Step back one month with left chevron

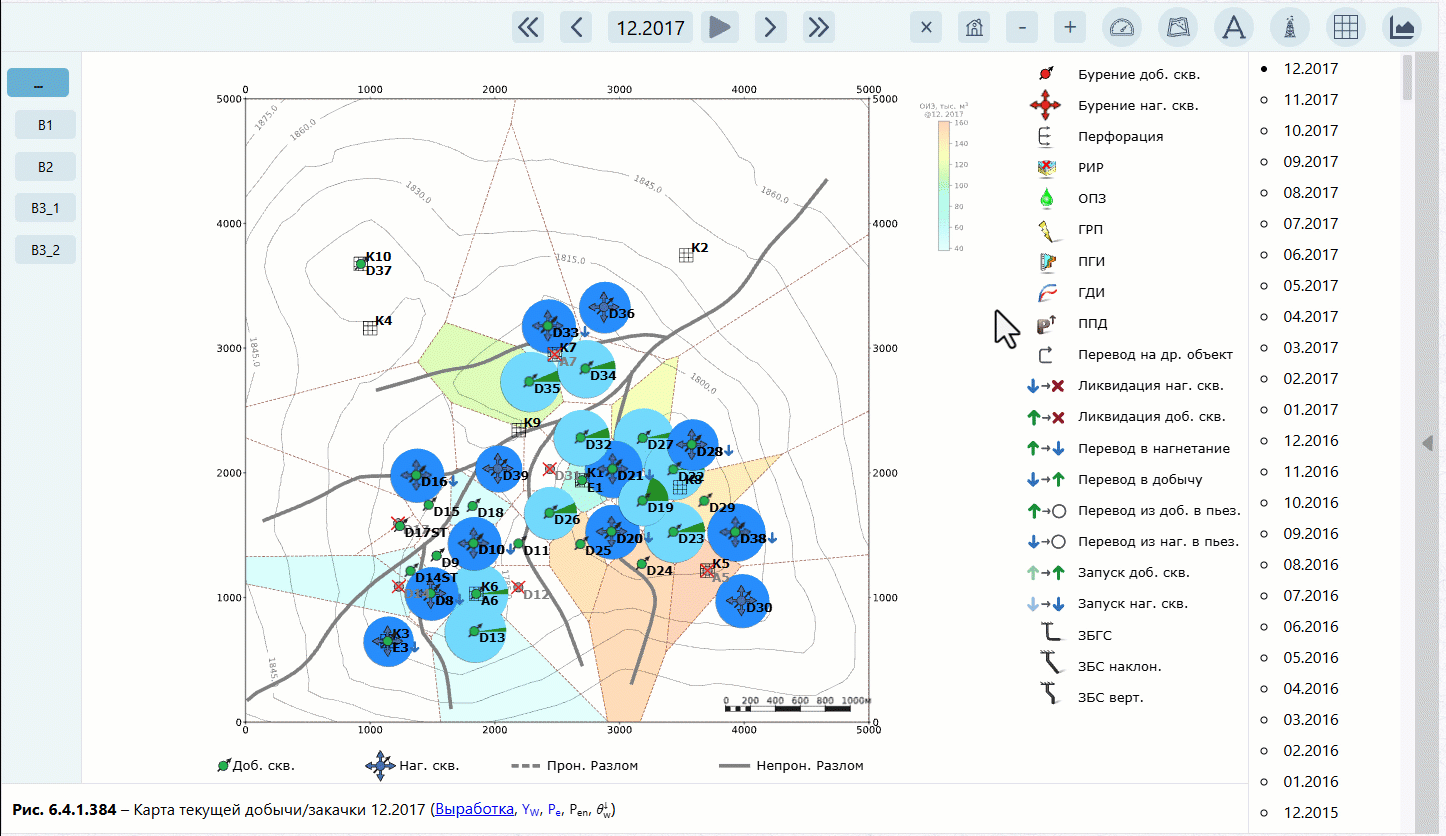click(576, 27)
